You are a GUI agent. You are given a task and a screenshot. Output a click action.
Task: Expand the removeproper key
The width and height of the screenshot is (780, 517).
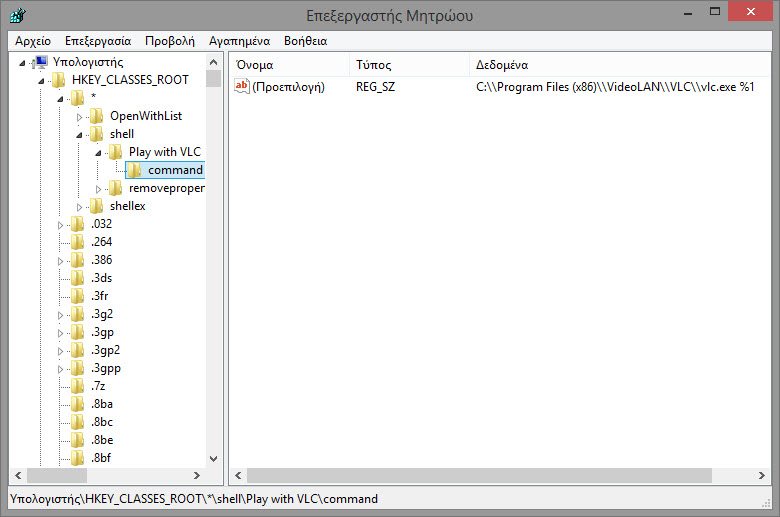98,189
